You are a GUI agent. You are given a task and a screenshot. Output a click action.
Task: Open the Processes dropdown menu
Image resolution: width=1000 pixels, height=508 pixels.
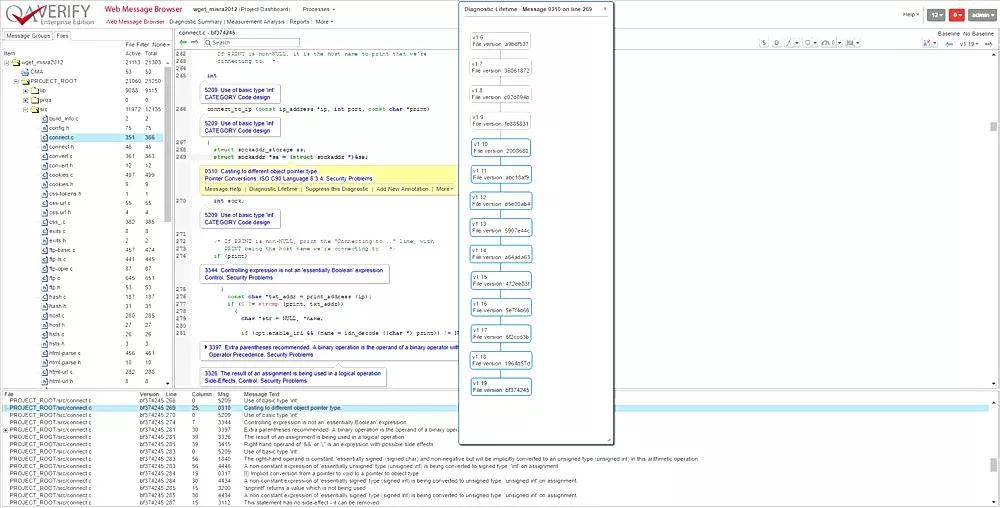coord(318,10)
